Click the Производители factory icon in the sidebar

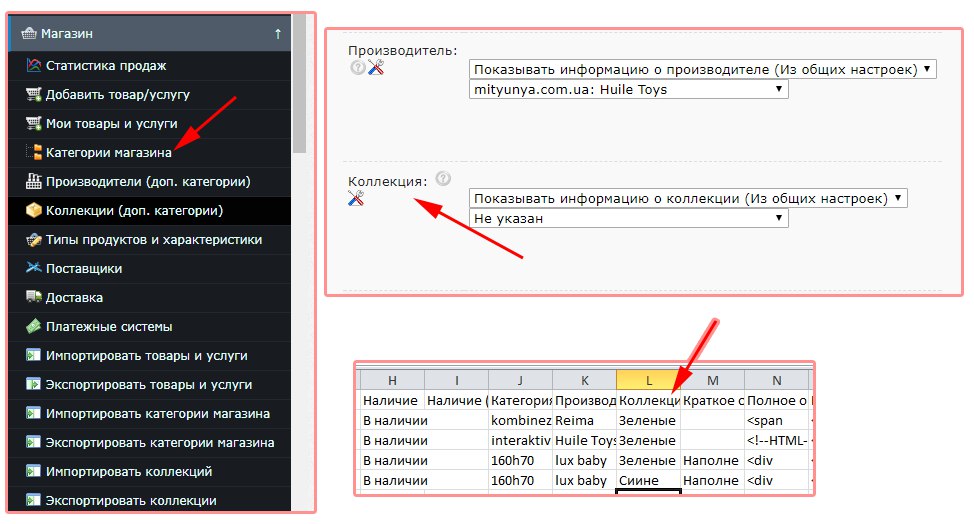[x=33, y=182]
